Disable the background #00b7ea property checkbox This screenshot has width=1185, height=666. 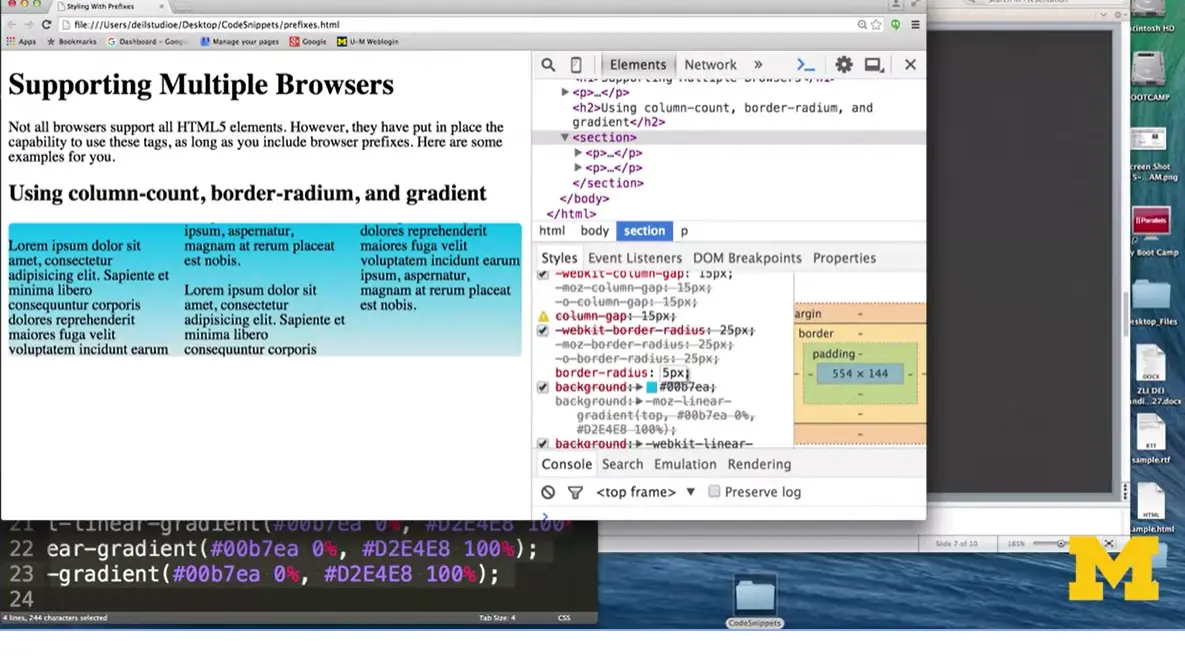click(x=541, y=387)
